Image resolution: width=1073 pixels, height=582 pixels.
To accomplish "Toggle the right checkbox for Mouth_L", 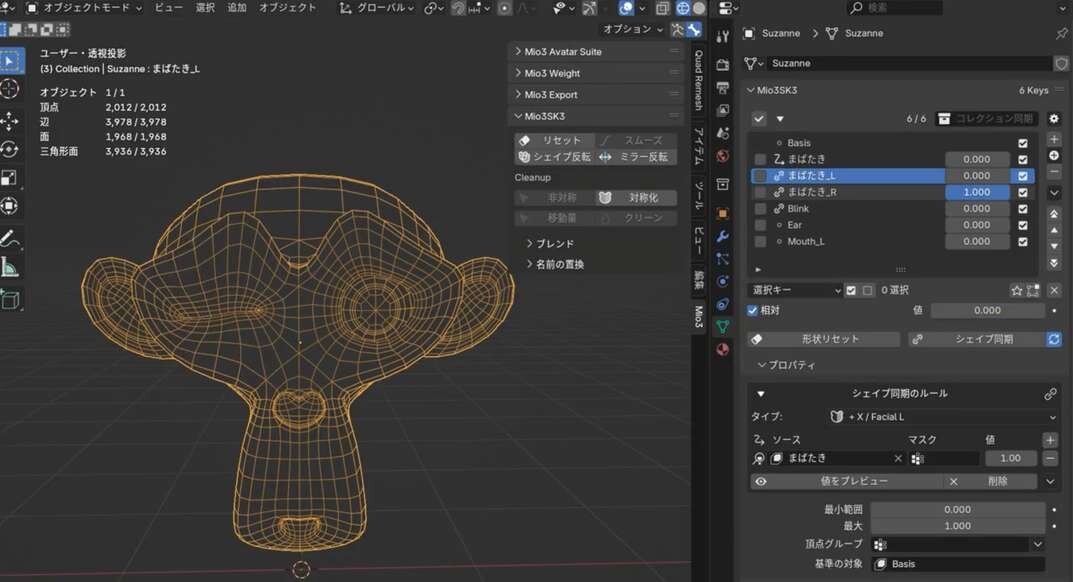I will (1022, 242).
